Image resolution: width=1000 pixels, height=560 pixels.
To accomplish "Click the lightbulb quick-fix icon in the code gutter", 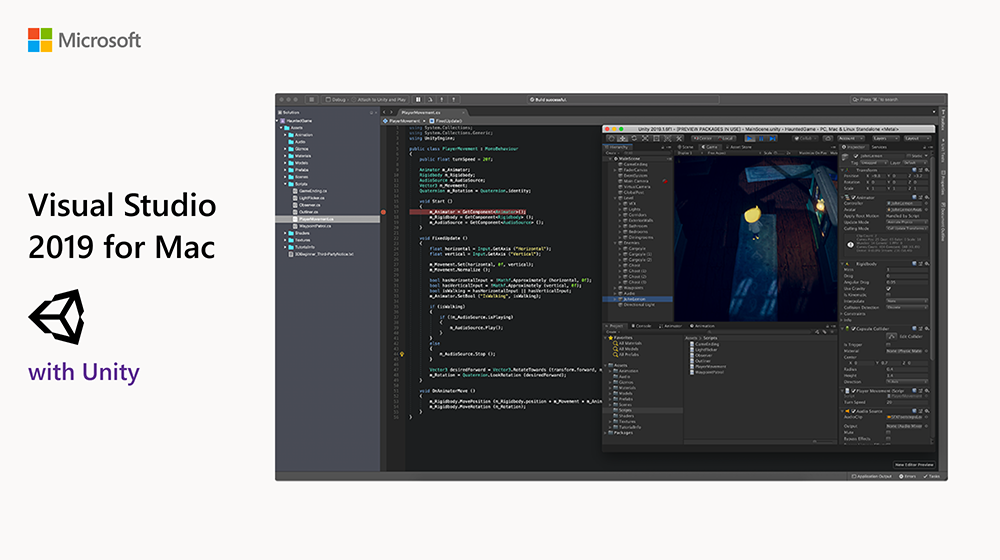I will point(402,354).
